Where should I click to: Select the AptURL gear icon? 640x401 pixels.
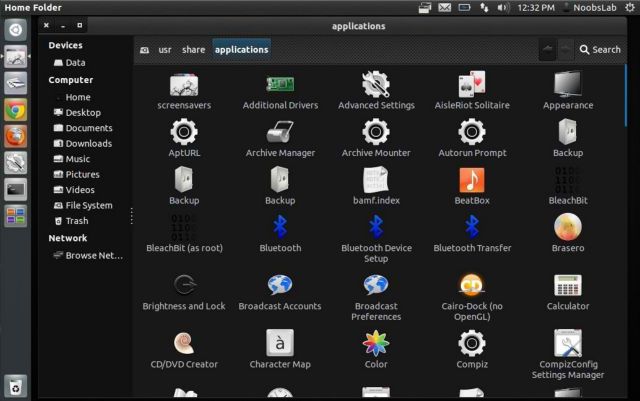[184, 131]
